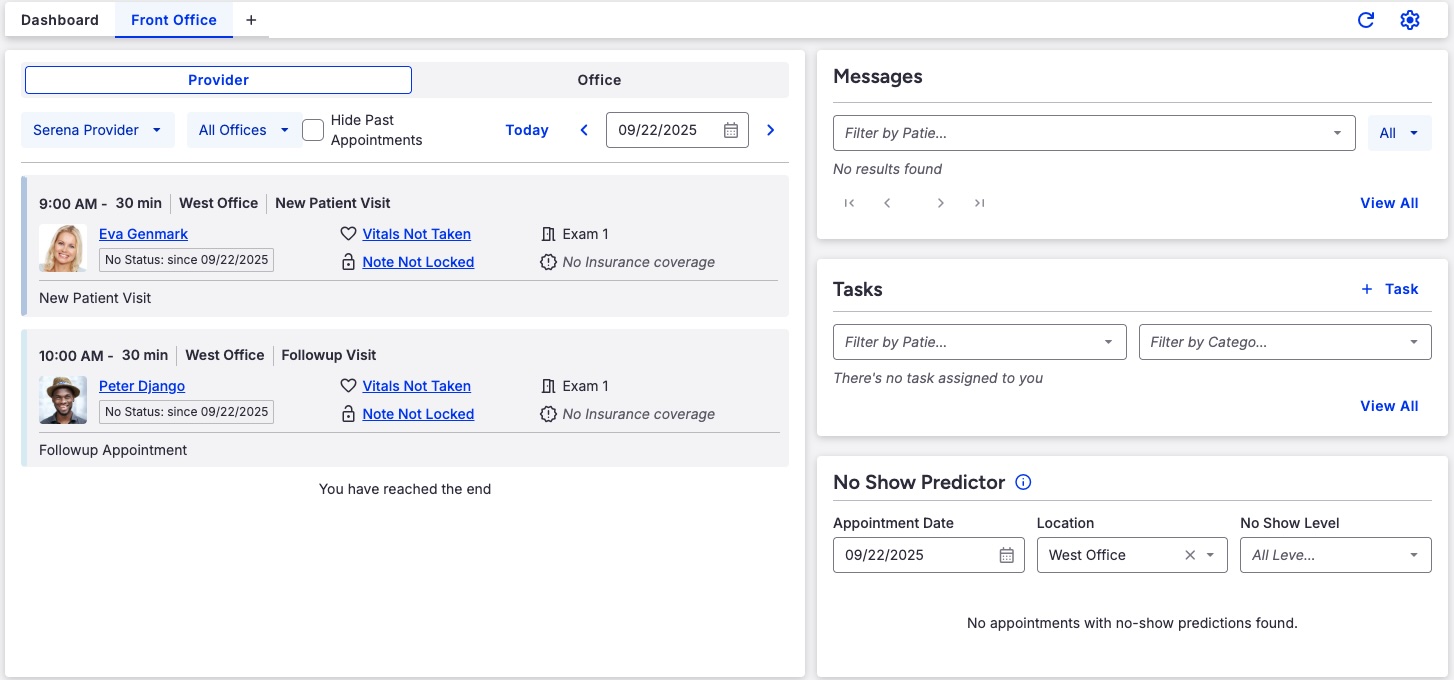This screenshot has width=1454, height=680.
Task: Click the Today button
Action: pyautogui.click(x=527, y=130)
